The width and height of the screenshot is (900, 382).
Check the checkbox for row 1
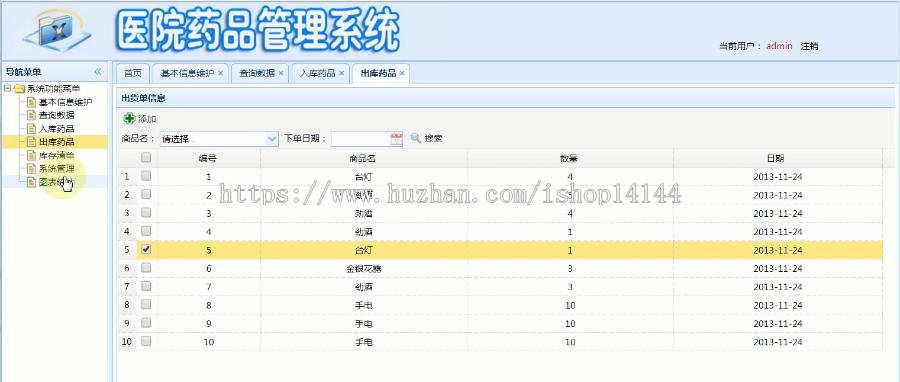click(x=146, y=176)
